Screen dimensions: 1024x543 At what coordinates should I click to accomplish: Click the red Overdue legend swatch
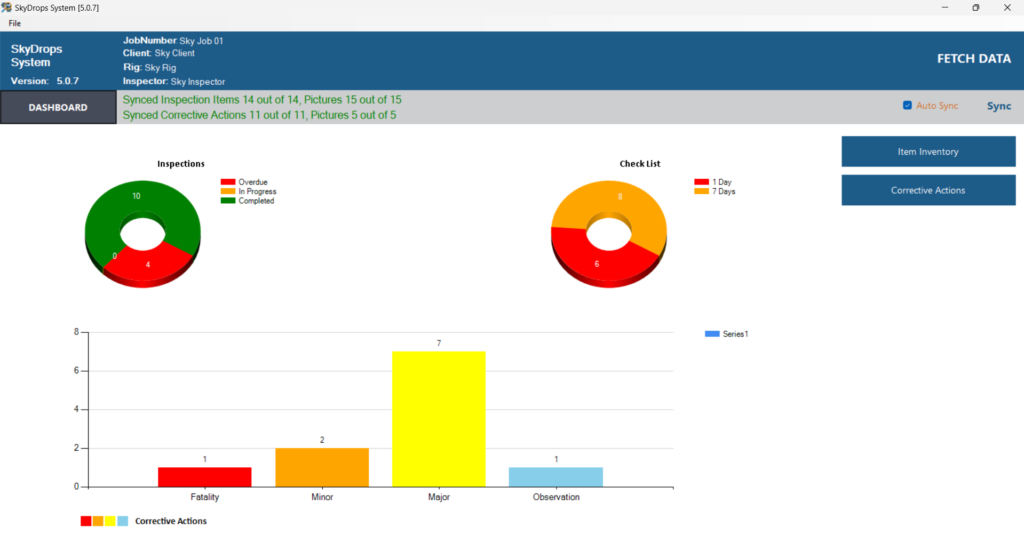[228, 182]
